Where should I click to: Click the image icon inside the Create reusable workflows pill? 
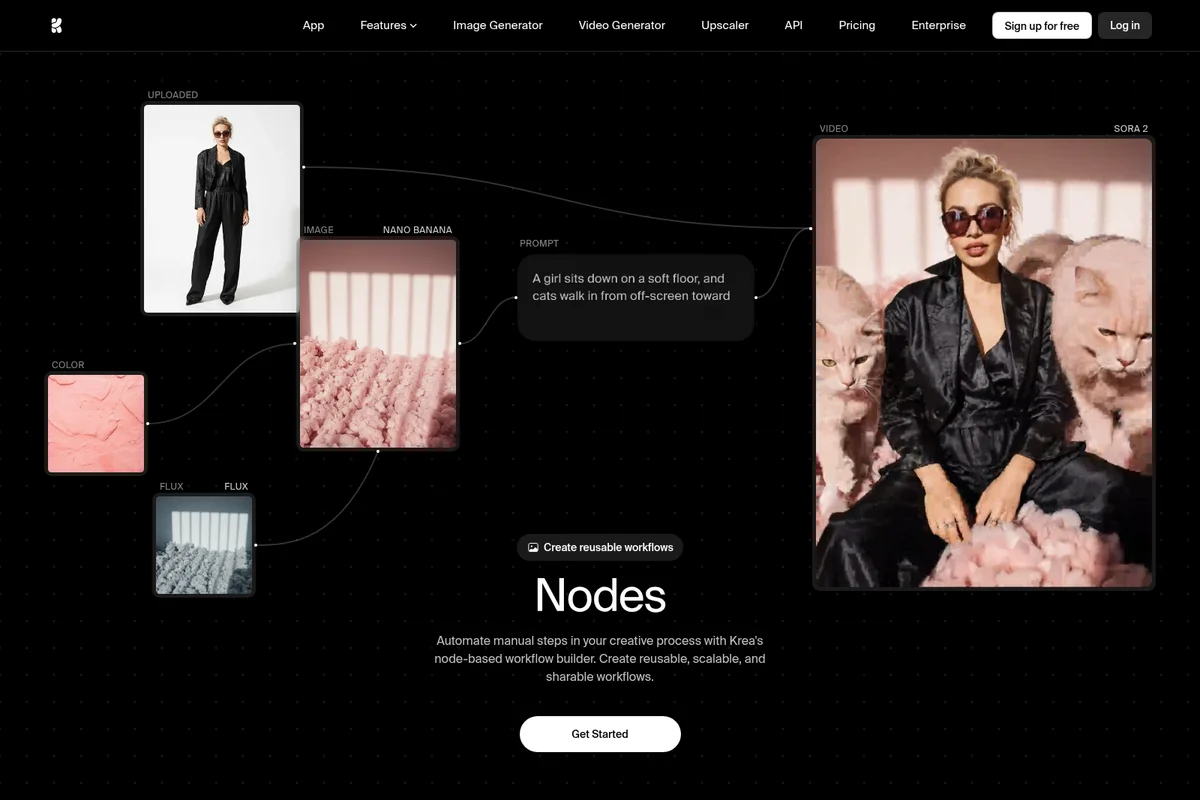click(x=532, y=547)
